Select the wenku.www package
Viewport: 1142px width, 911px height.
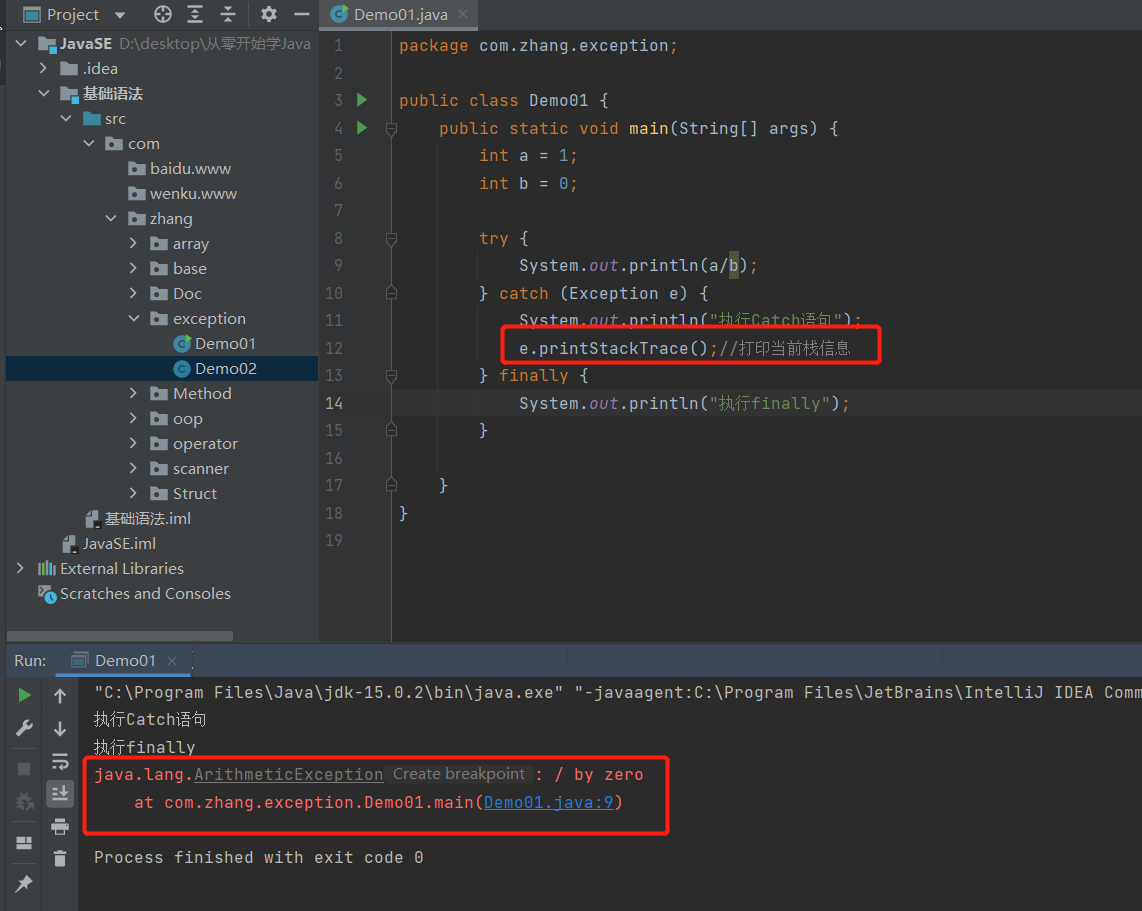click(183, 194)
